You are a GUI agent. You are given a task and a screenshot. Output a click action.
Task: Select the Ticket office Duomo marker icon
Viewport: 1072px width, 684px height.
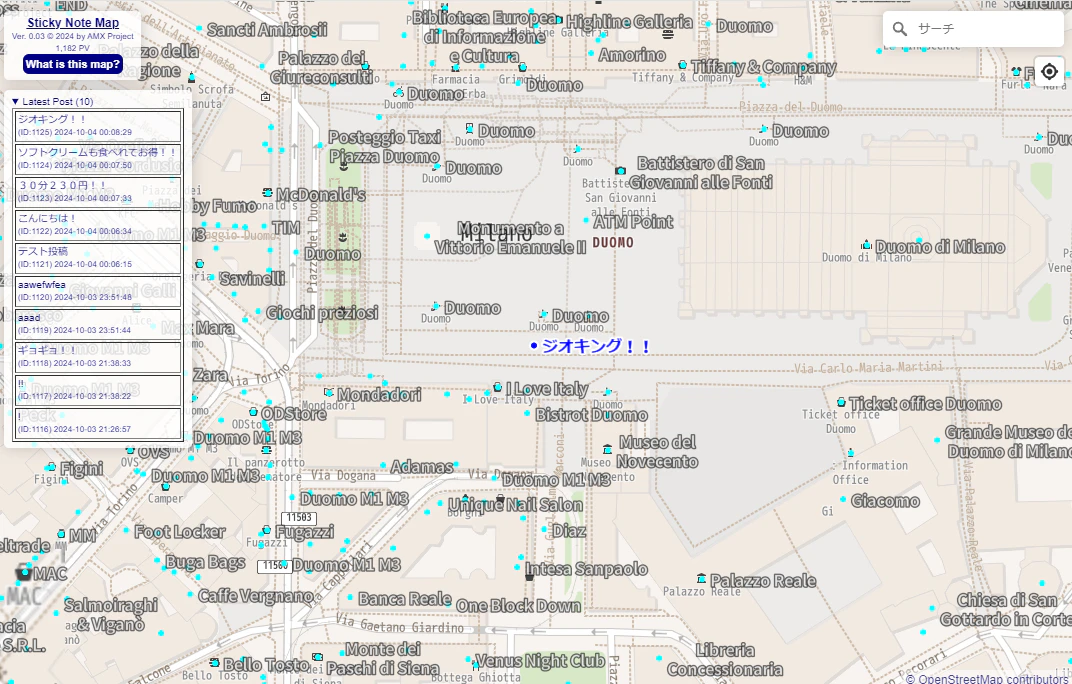841,402
